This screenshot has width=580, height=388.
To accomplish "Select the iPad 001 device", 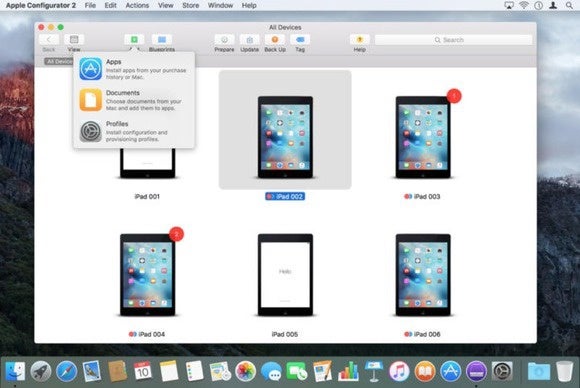I will tap(147, 163).
